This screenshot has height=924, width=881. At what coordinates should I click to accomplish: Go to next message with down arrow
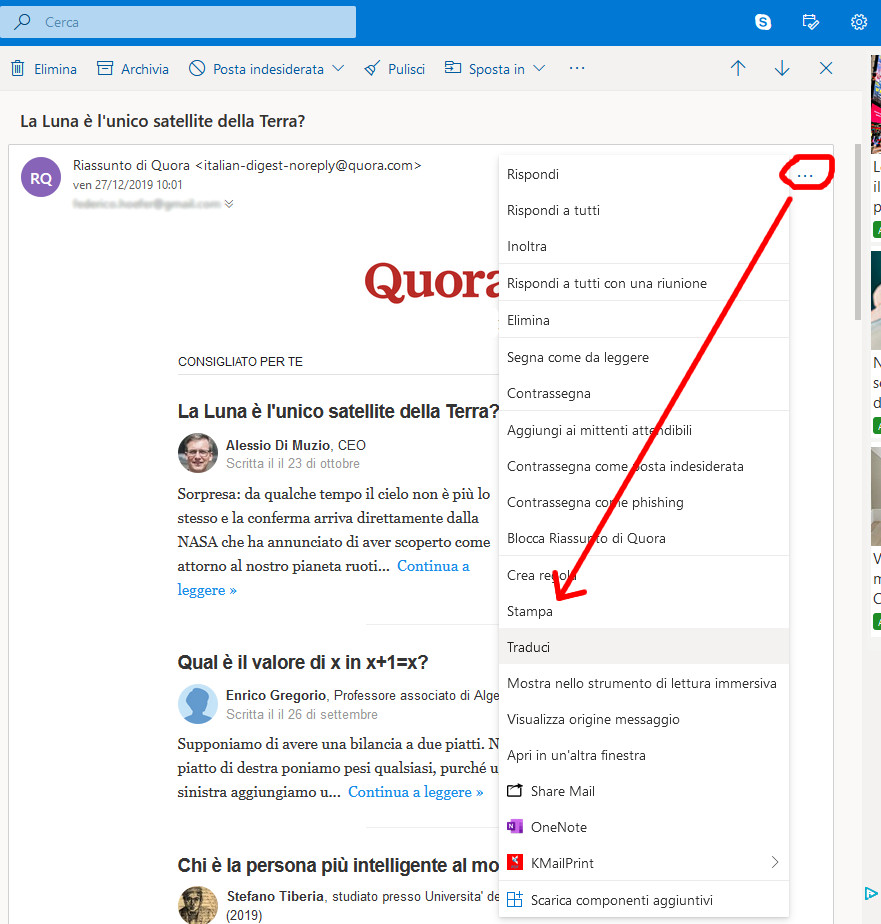click(782, 69)
